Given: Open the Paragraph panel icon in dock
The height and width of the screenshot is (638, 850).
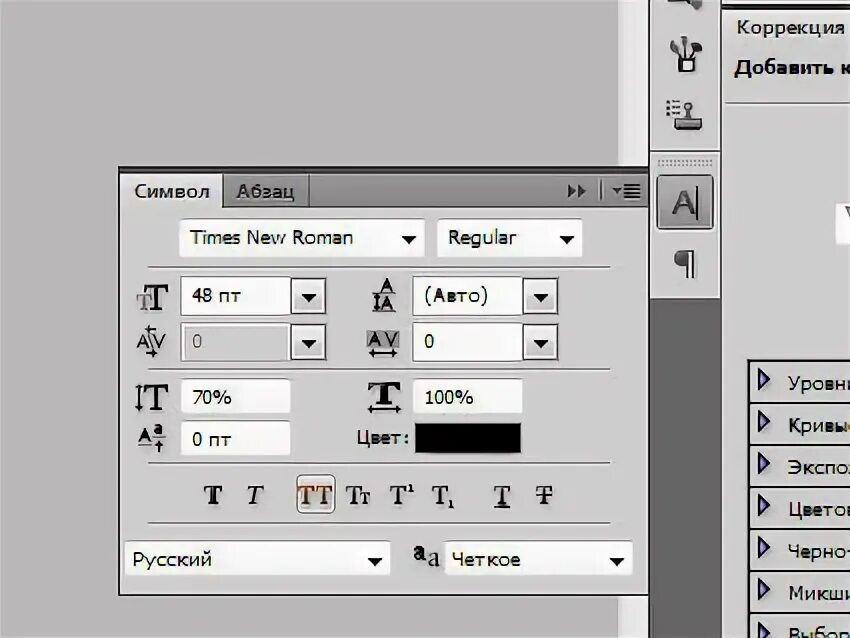Looking at the screenshot, I should click(685, 264).
